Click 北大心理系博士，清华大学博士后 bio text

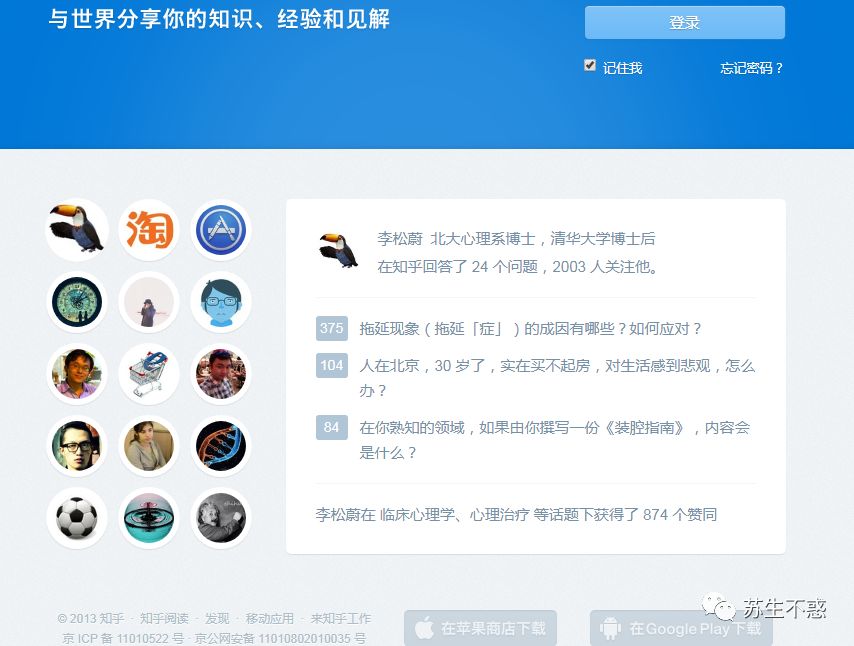point(542,239)
